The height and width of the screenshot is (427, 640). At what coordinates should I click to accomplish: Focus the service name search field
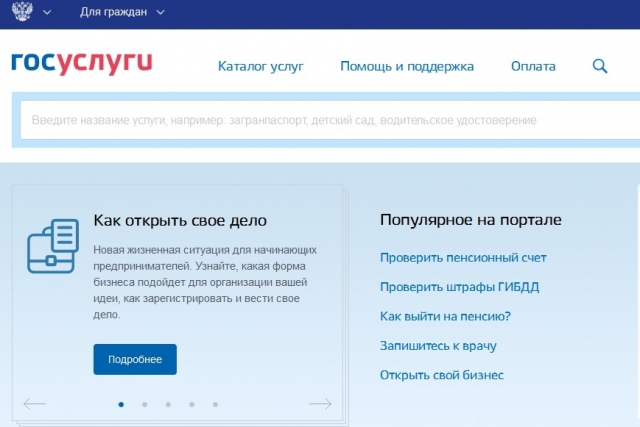tap(330, 120)
